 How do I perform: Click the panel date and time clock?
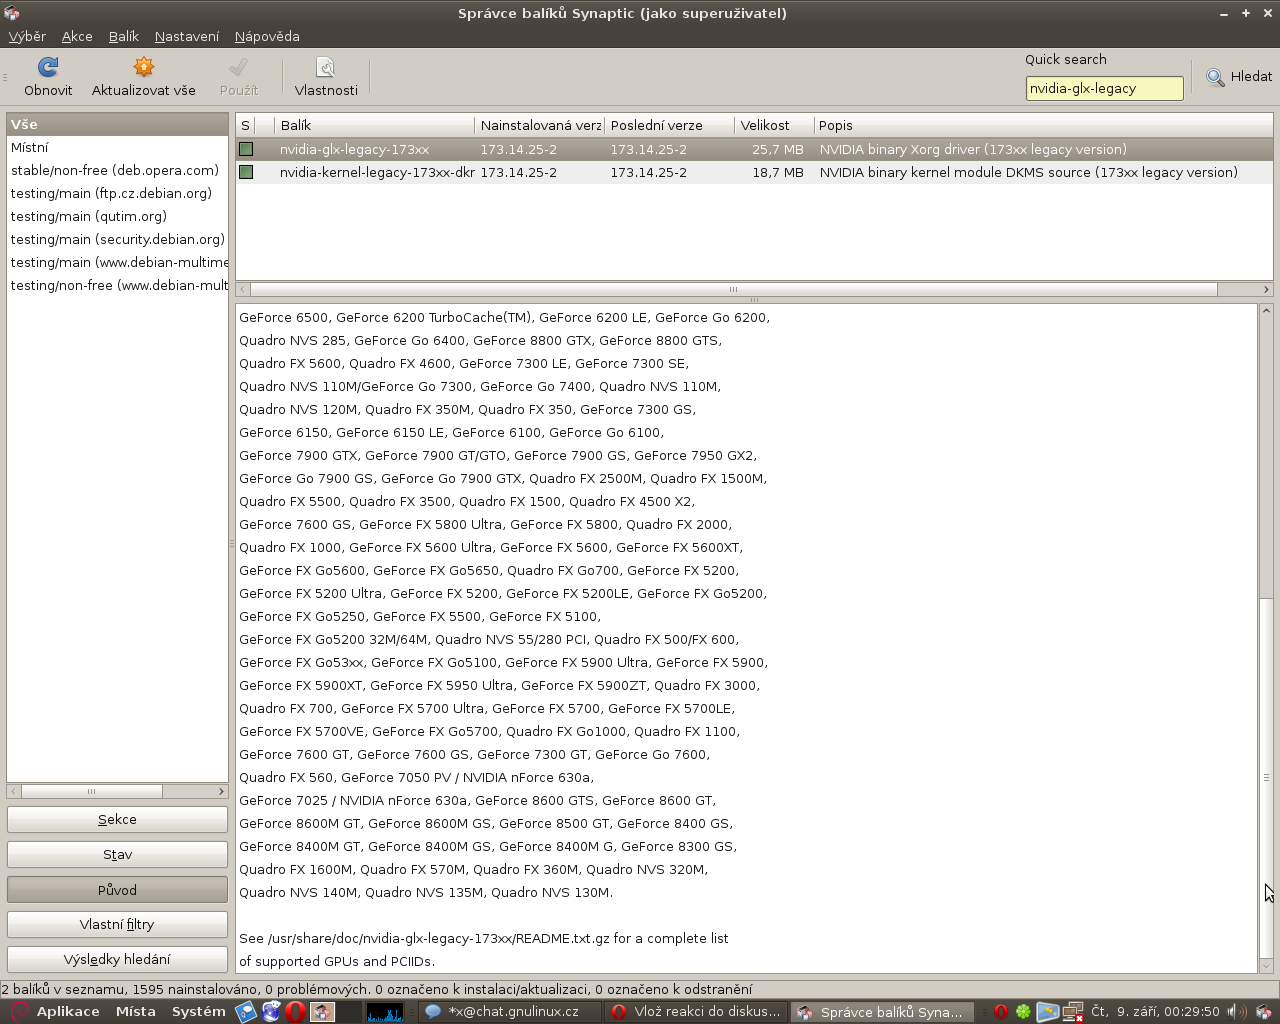click(x=1155, y=1012)
